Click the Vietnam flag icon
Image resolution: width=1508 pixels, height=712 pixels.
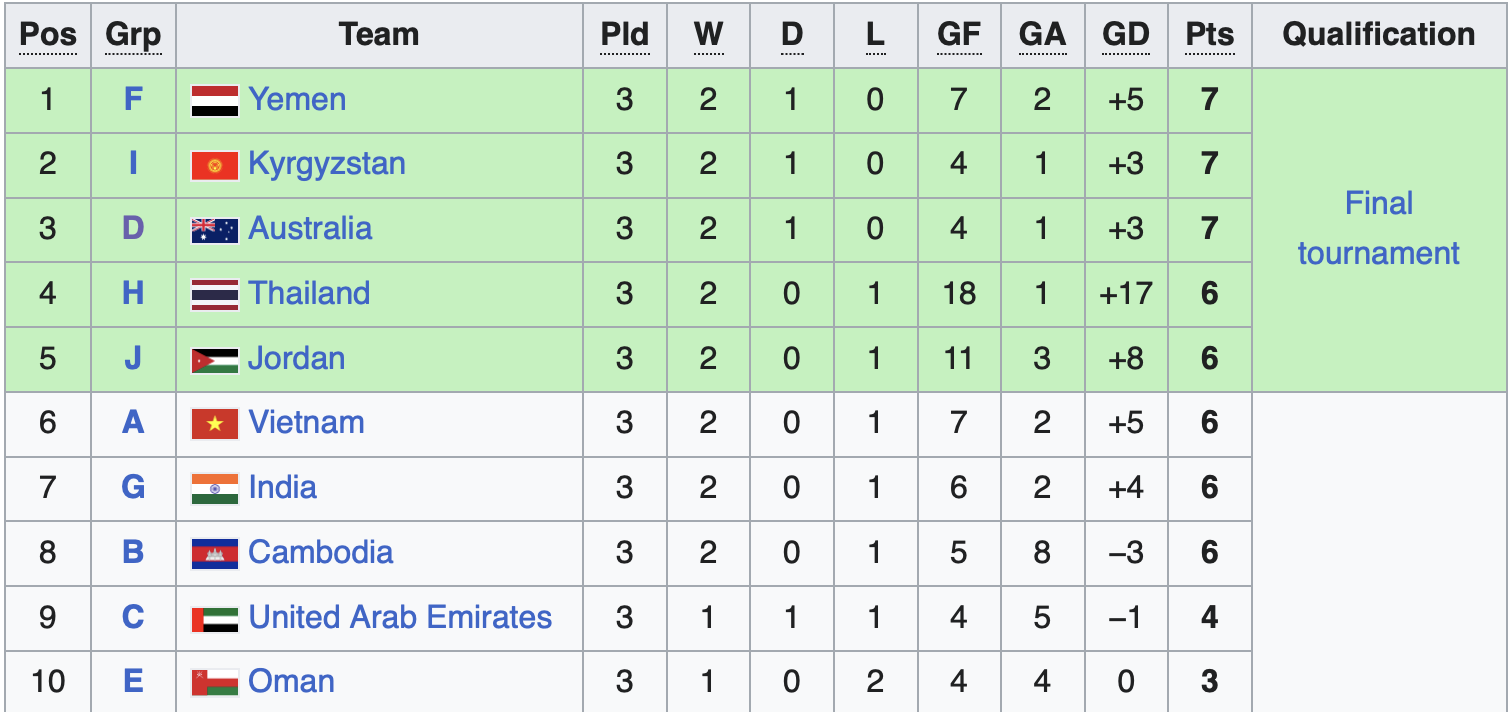coord(214,424)
